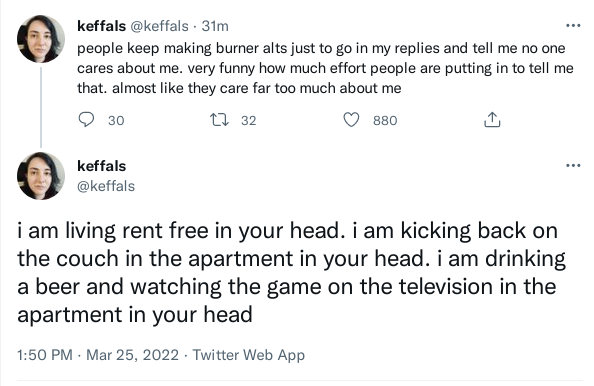
Task: Click the second keffals profile avatar
Action: point(41,176)
